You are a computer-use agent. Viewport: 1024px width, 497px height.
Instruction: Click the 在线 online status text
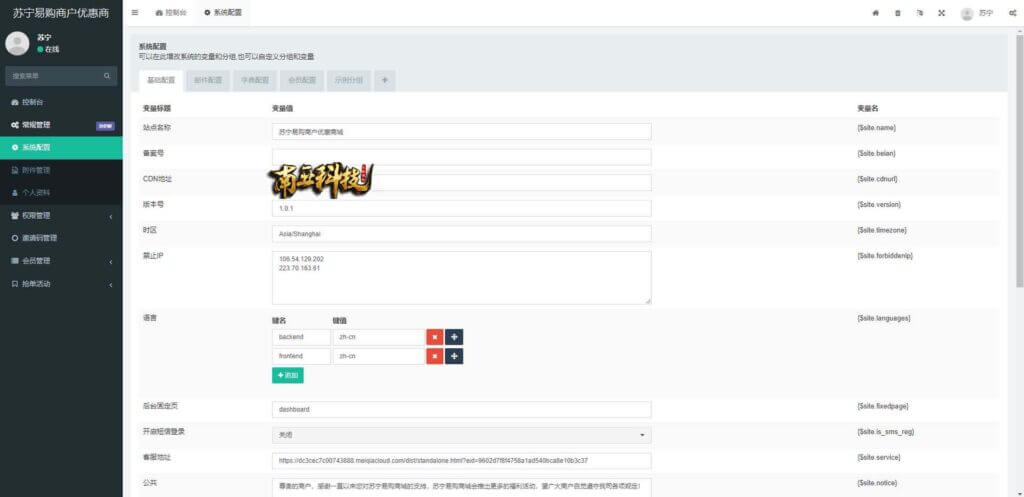point(52,49)
